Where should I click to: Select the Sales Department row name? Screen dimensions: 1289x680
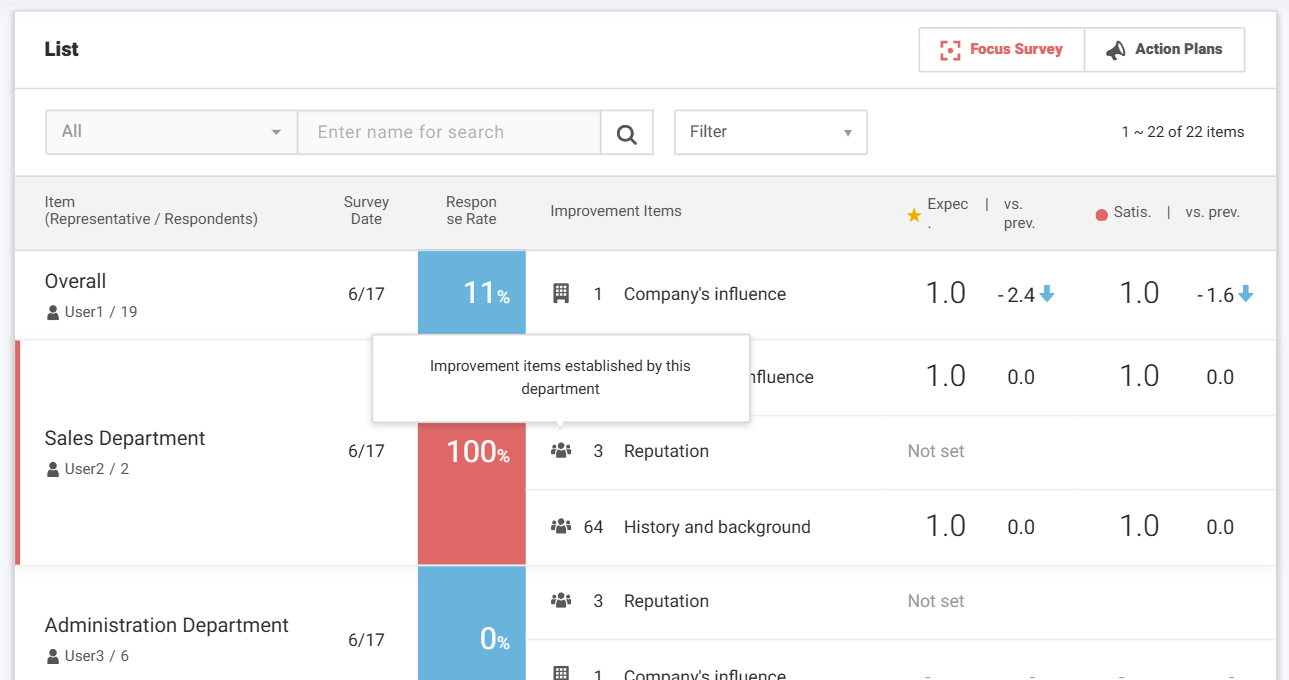pyautogui.click(x=125, y=438)
